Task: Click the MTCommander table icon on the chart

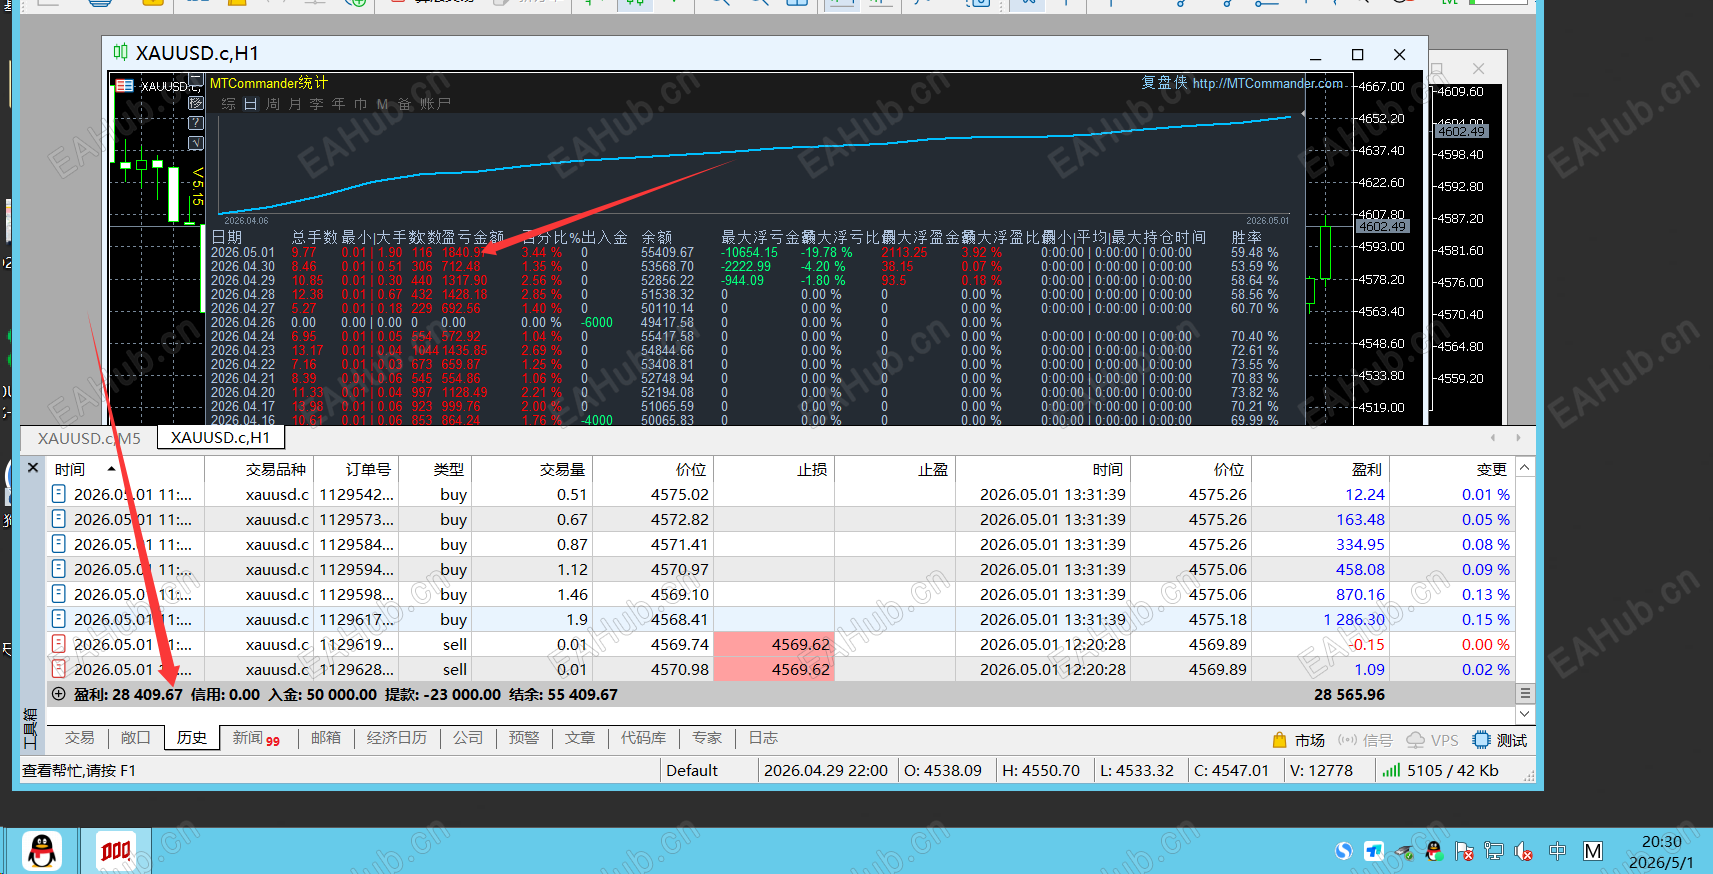Action: [x=125, y=86]
